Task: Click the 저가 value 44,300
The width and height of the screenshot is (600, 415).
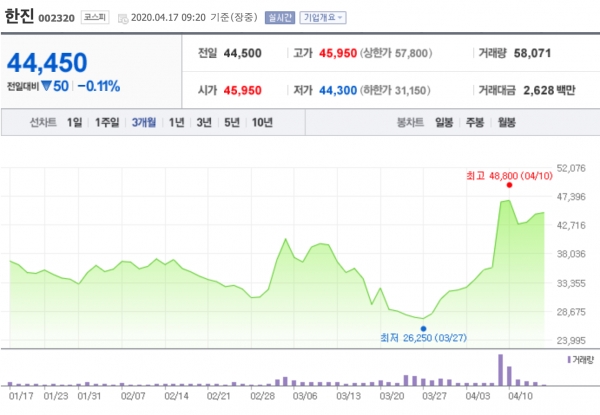Action: [x=338, y=91]
